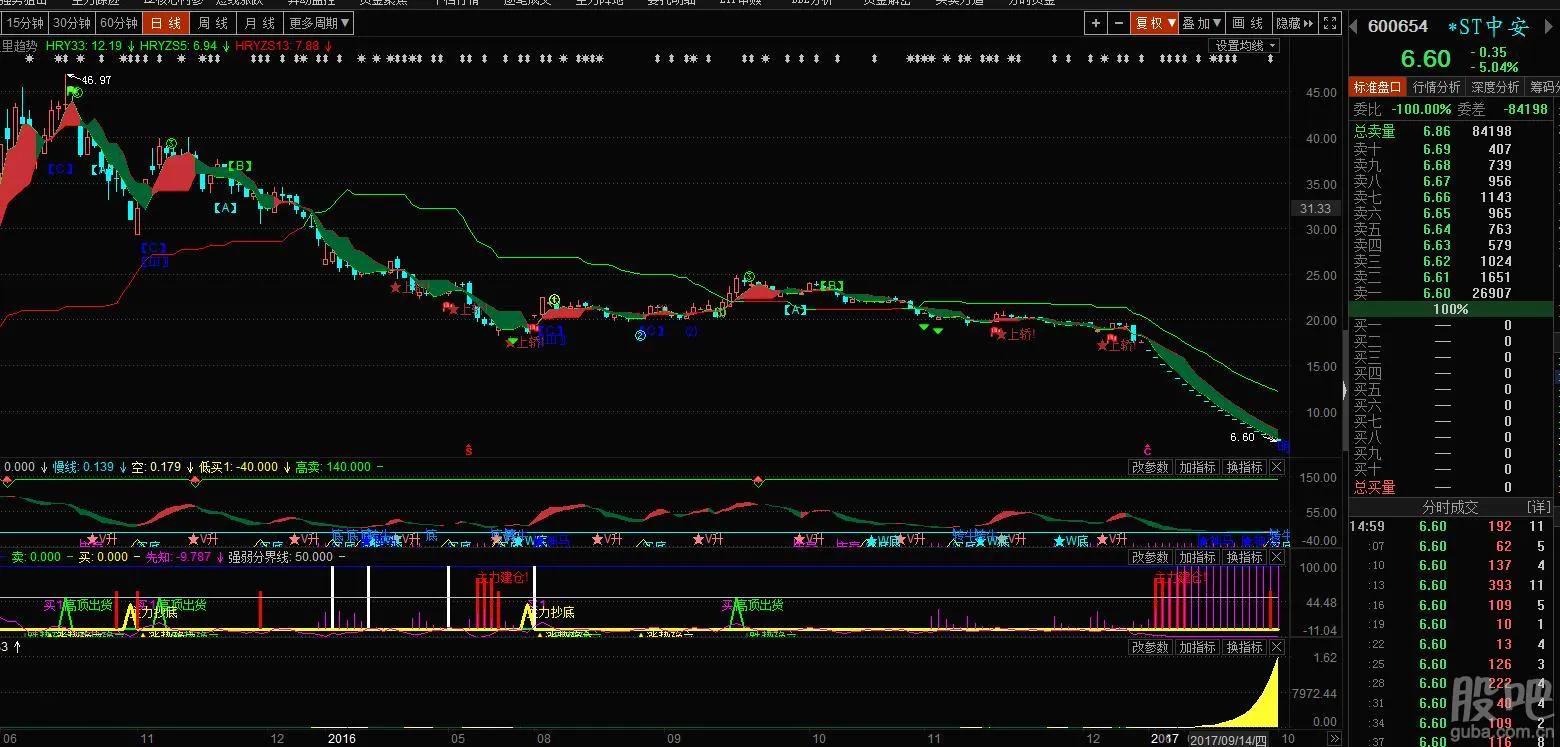Viewport: 1560px width, 747px height.
Task: Close the second indicator sub-panel
Action: [1277, 557]
